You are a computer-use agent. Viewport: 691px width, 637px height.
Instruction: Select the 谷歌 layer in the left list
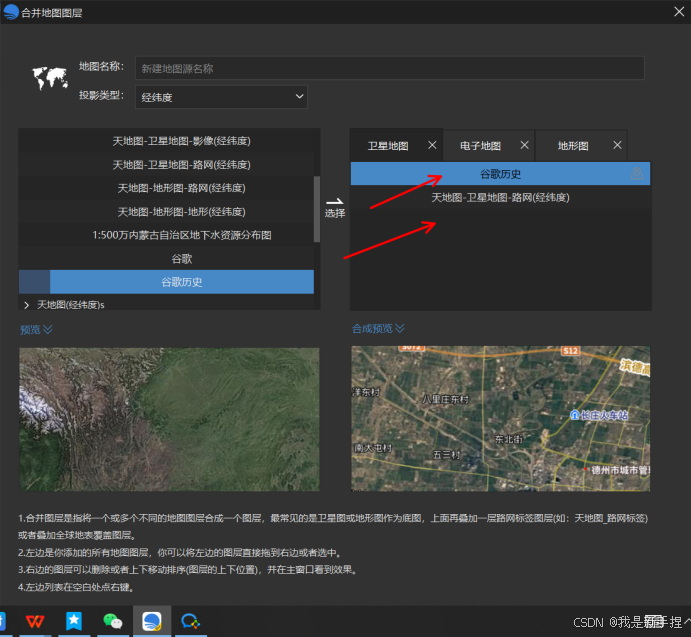[x=166, y=259]
